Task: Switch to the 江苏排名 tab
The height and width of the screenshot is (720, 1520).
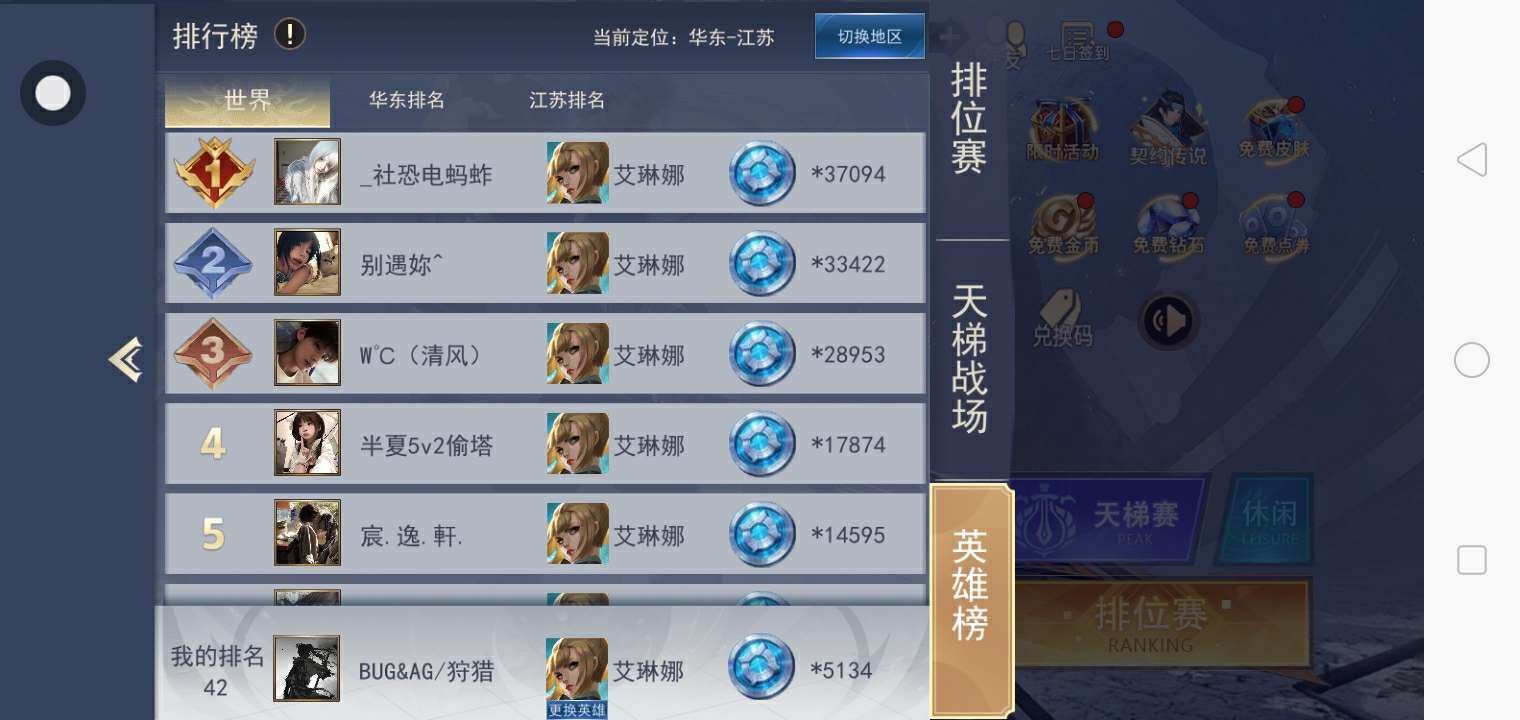Action: point(567,100)
